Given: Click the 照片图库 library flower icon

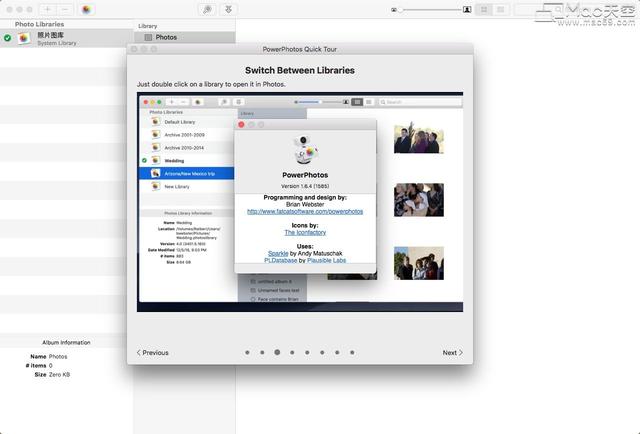Looking at the screenshot, I should tap(24, 38).
